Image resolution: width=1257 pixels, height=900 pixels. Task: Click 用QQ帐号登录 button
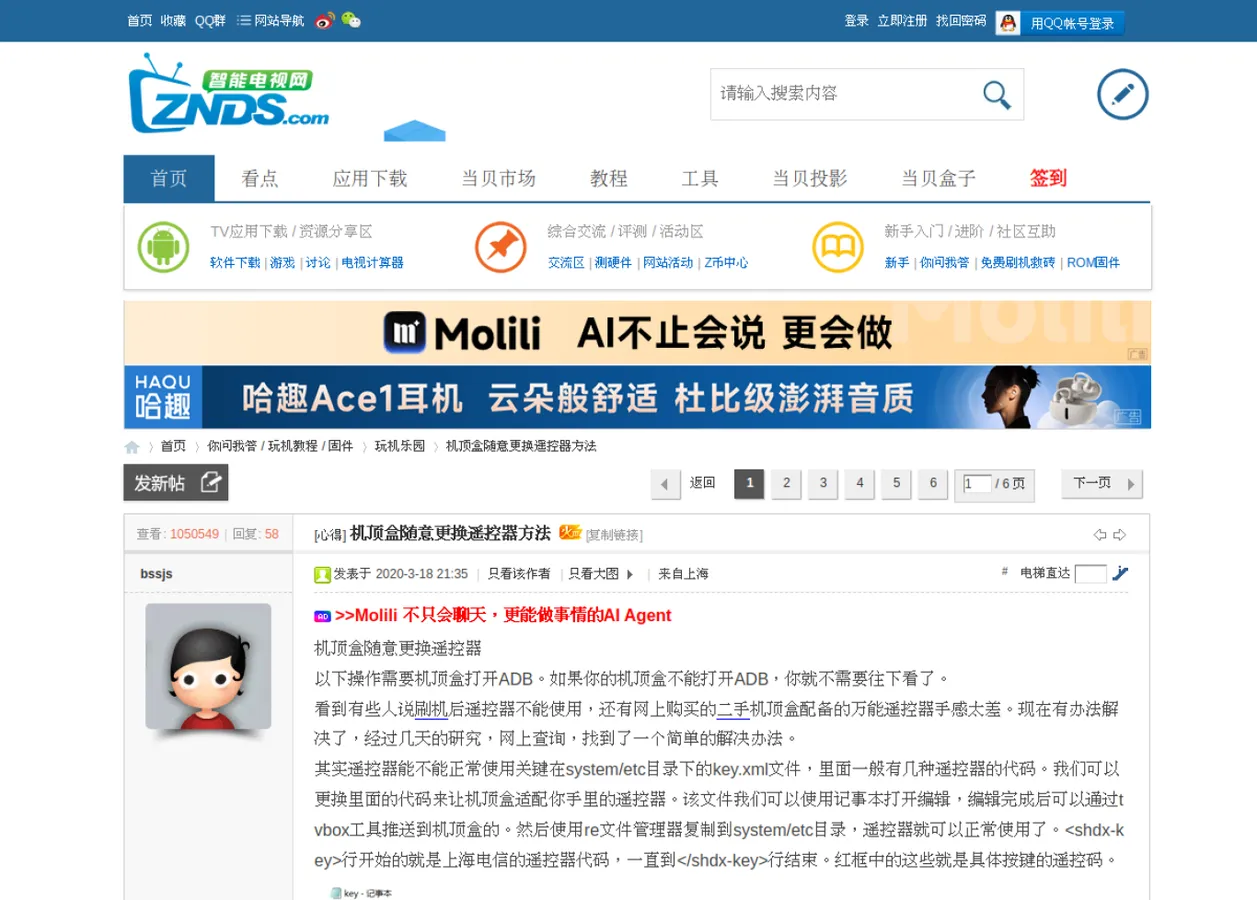(x=1060, y=23)
